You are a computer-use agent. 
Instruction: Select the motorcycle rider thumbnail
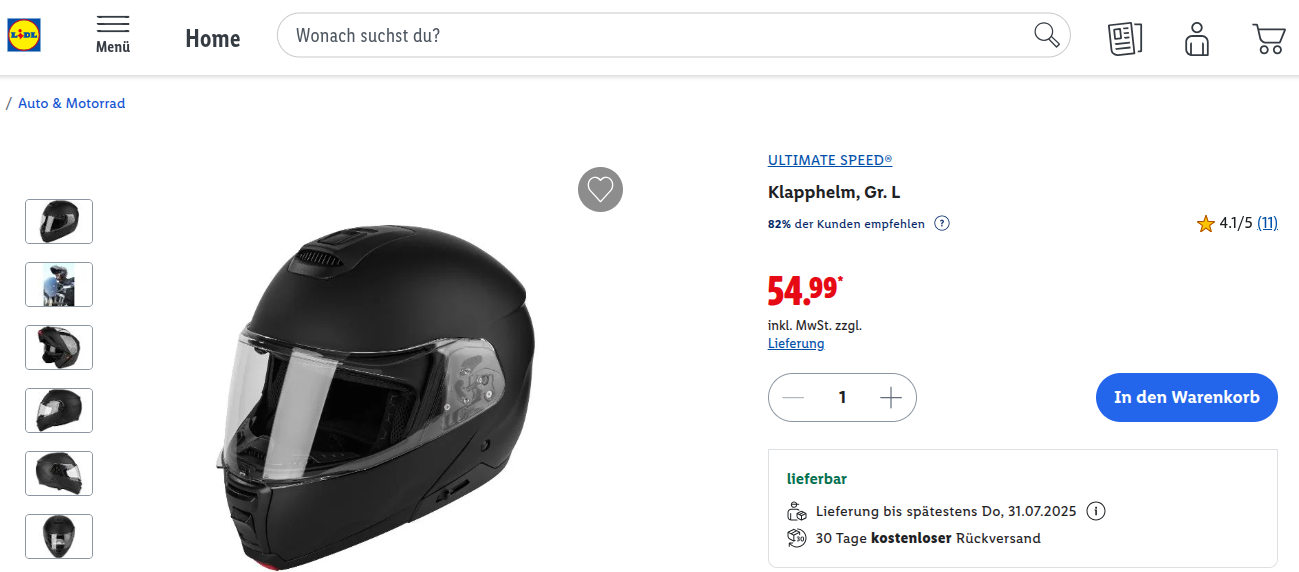click(x=59, y=284)
